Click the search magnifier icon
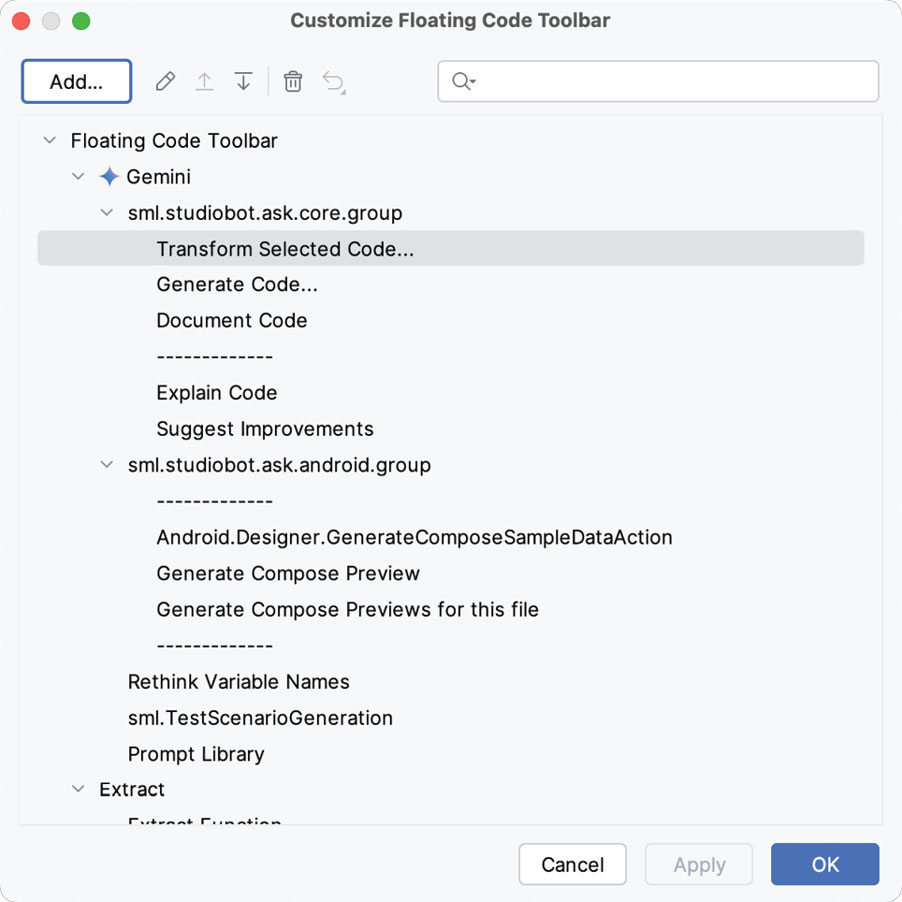902x902 pixels. 462,82
